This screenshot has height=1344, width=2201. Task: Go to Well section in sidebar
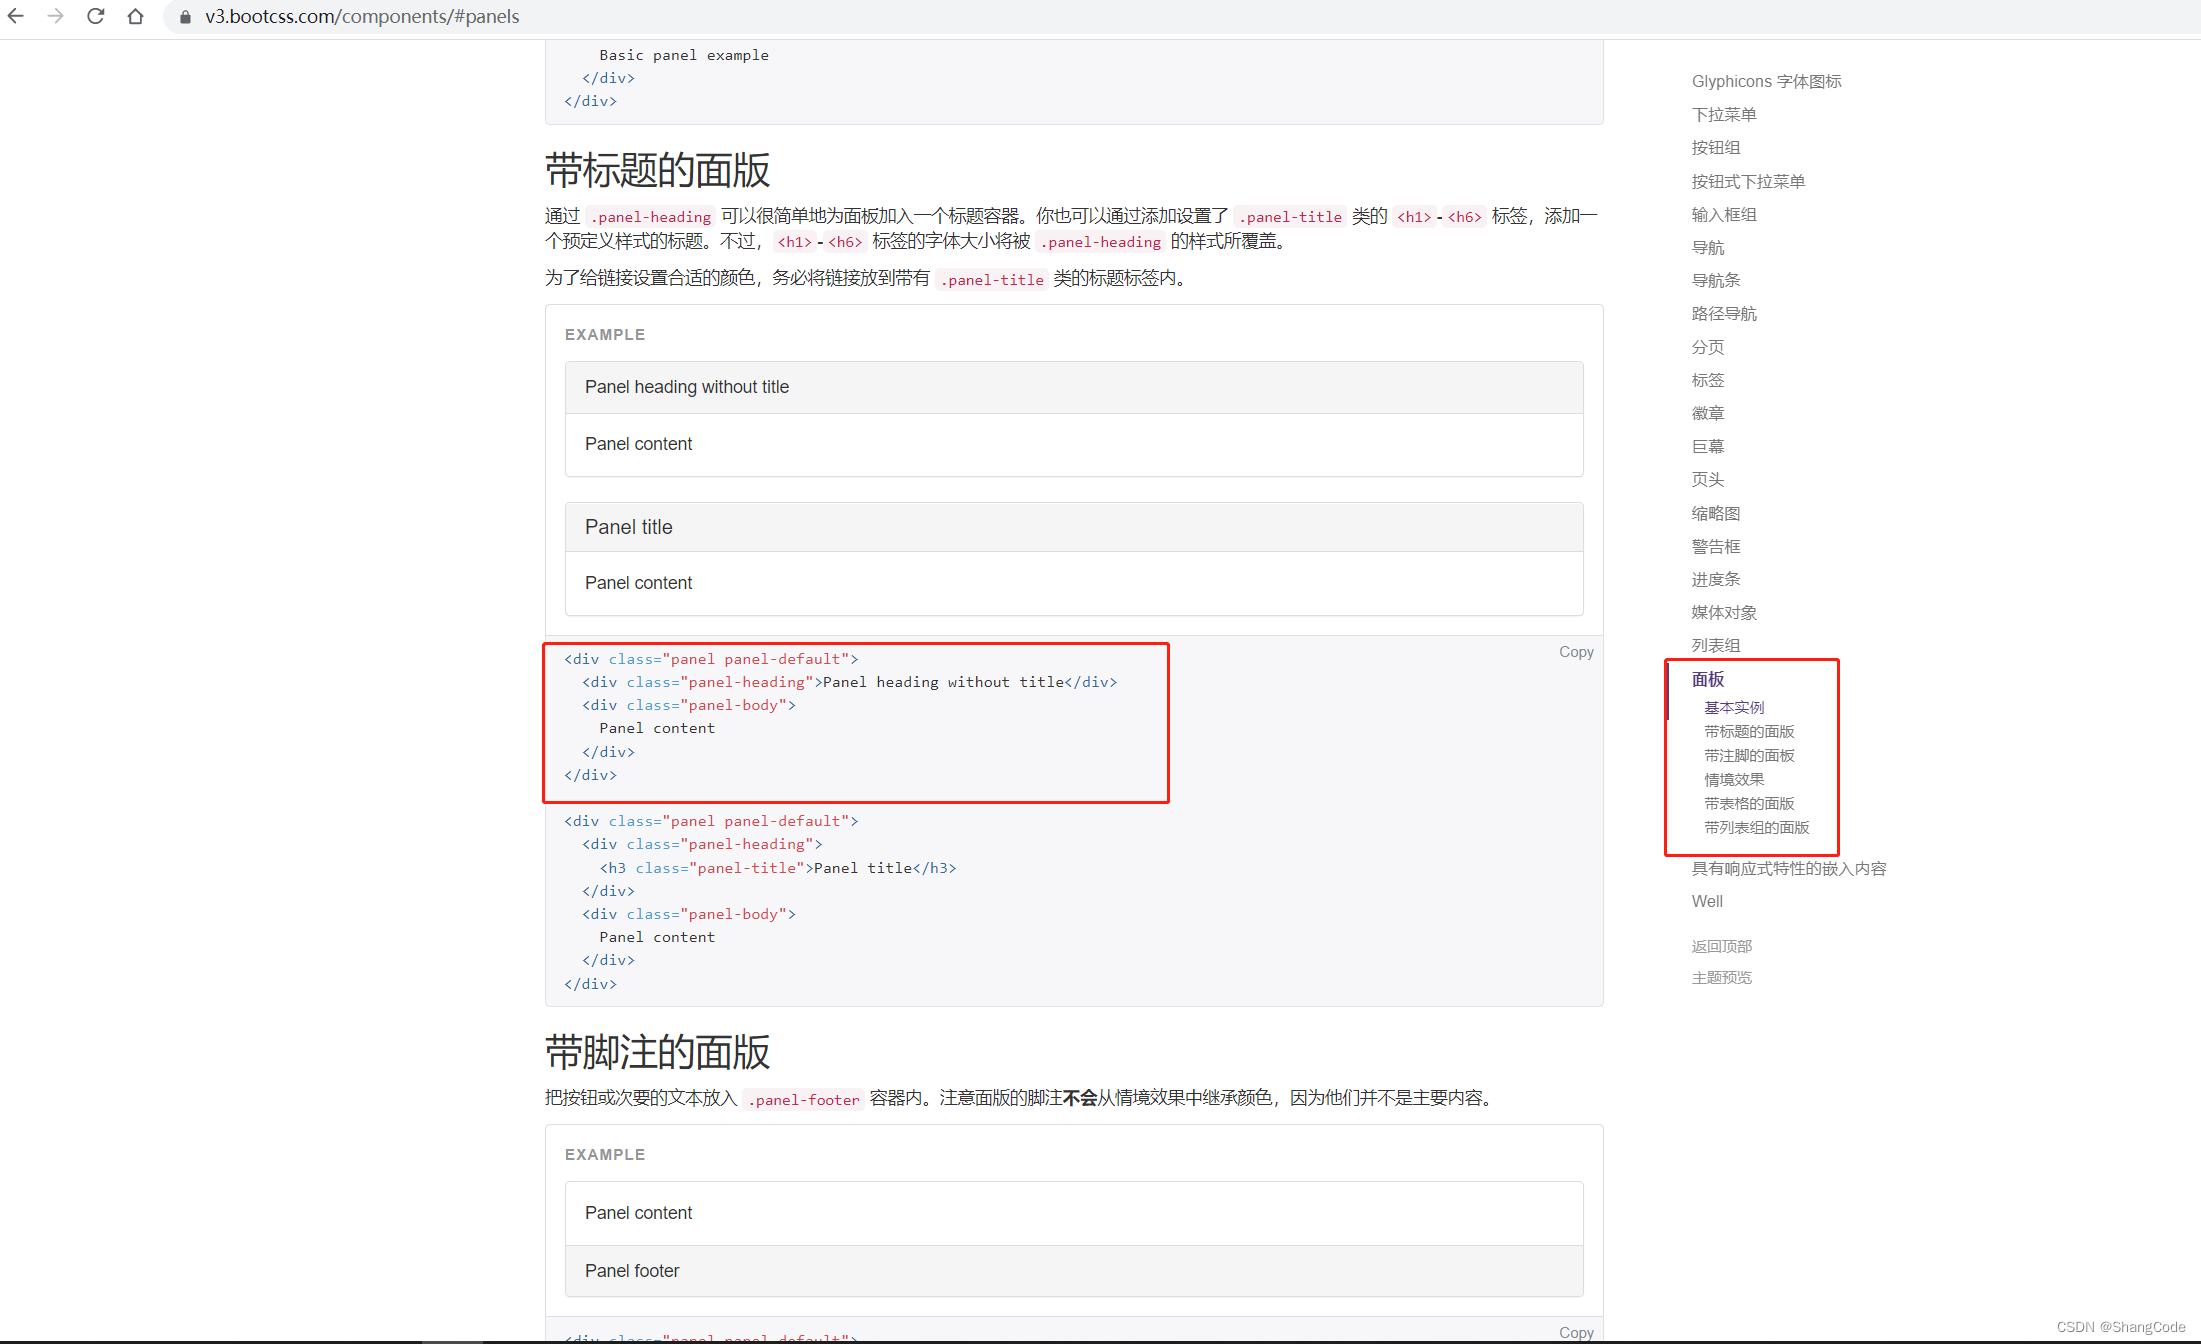[x=1707, y=901]
